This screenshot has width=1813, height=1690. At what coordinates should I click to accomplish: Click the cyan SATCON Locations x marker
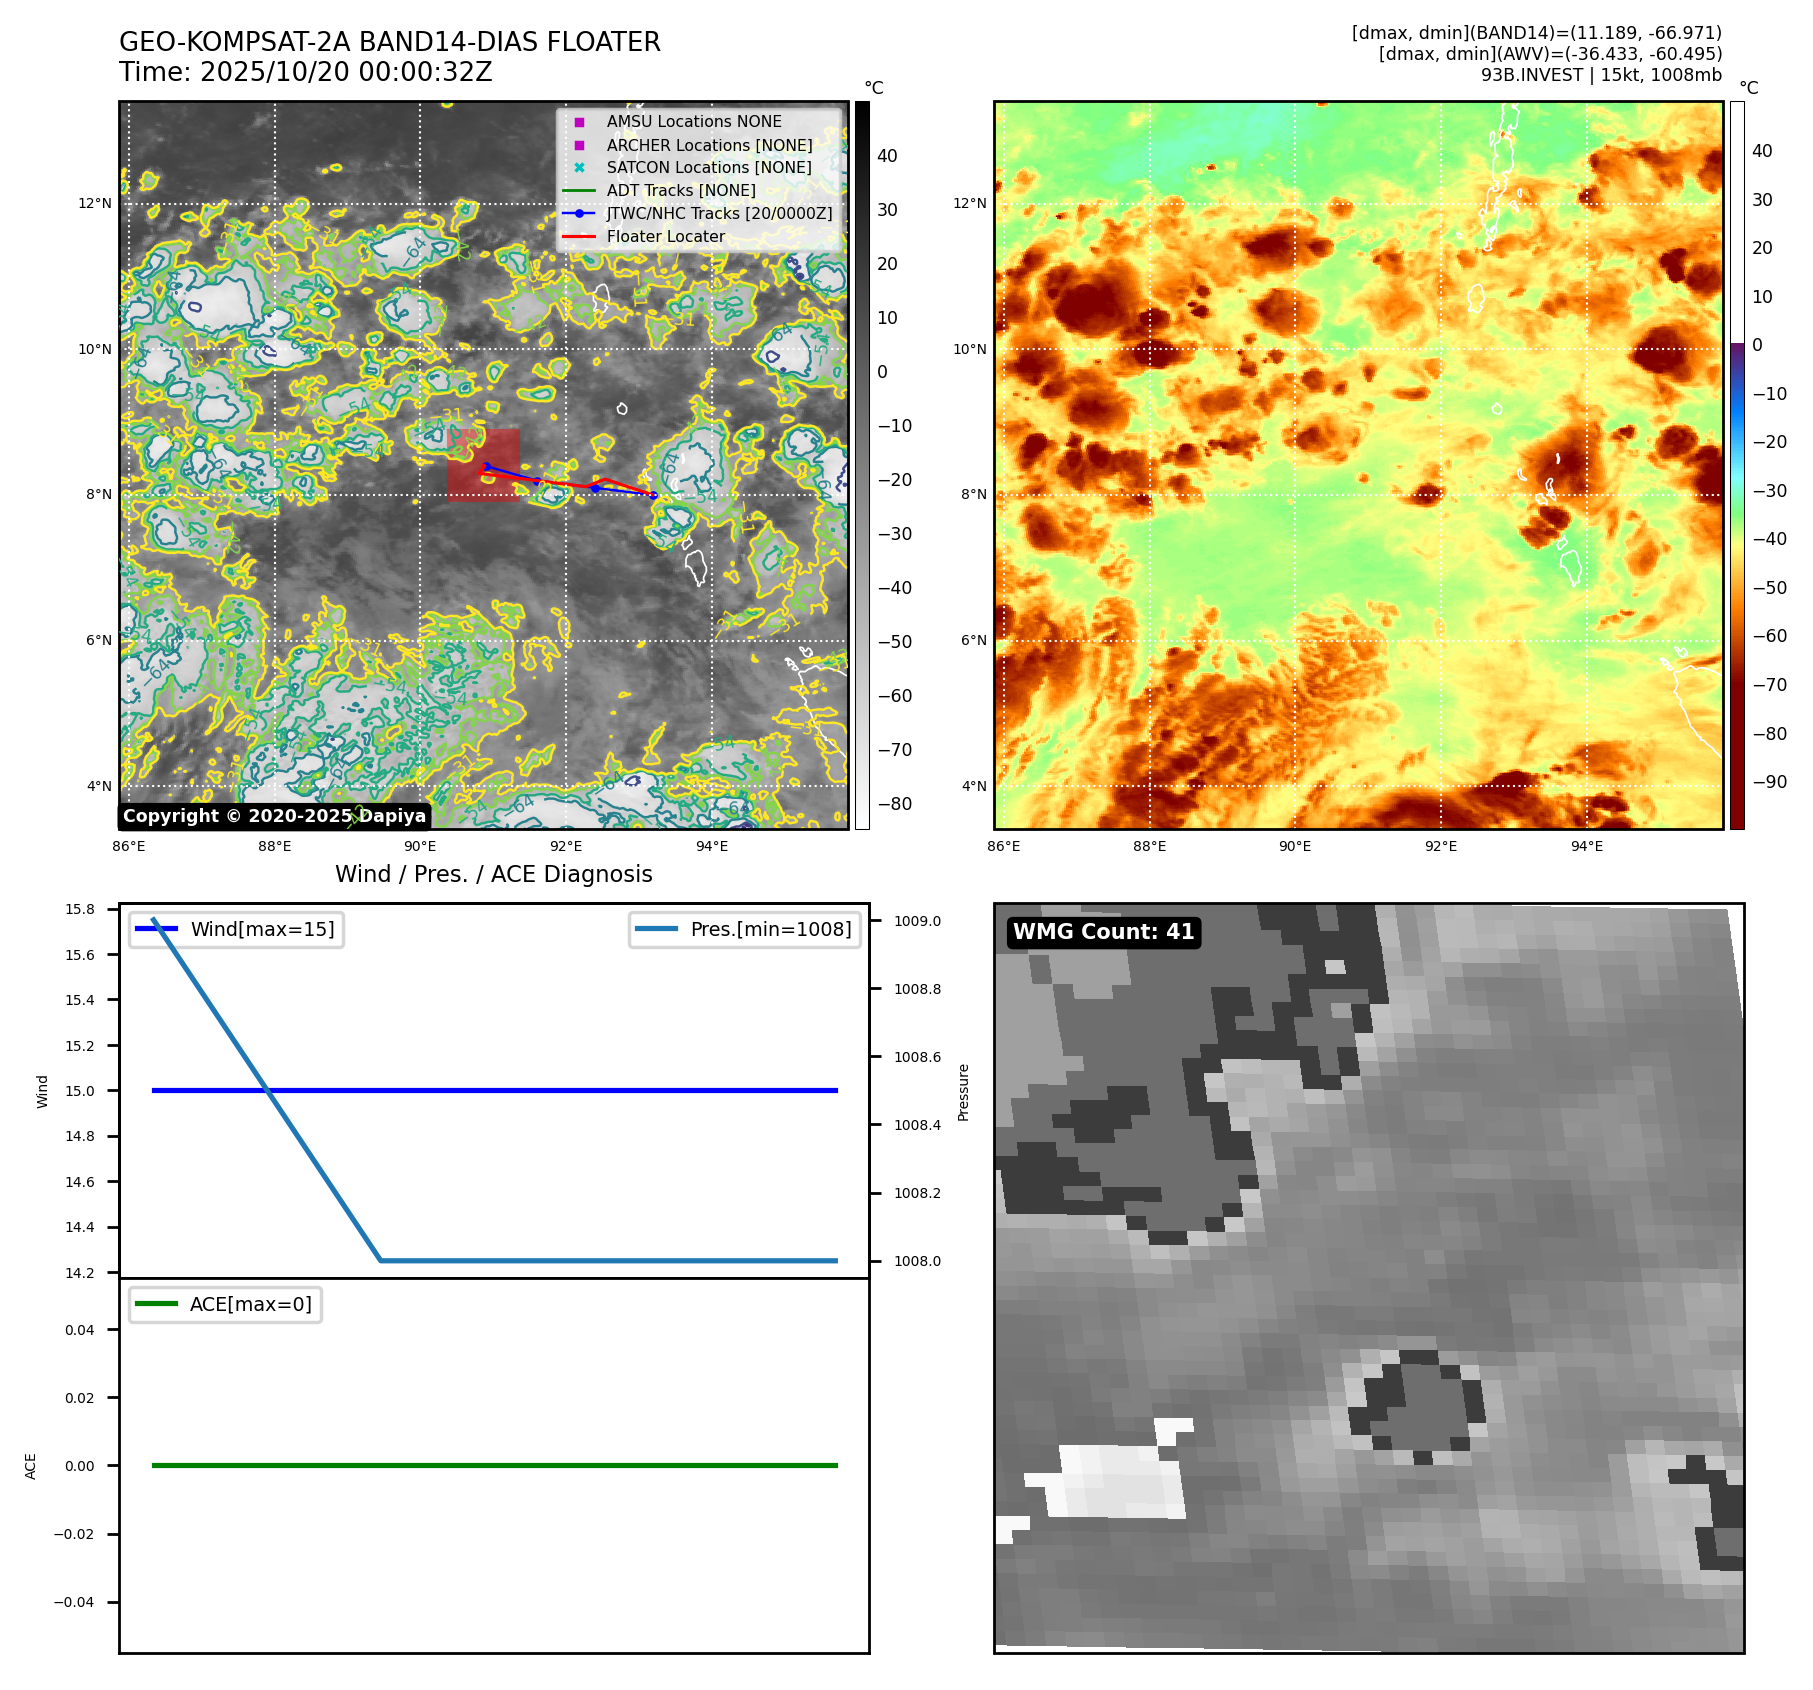pos(579,168)
